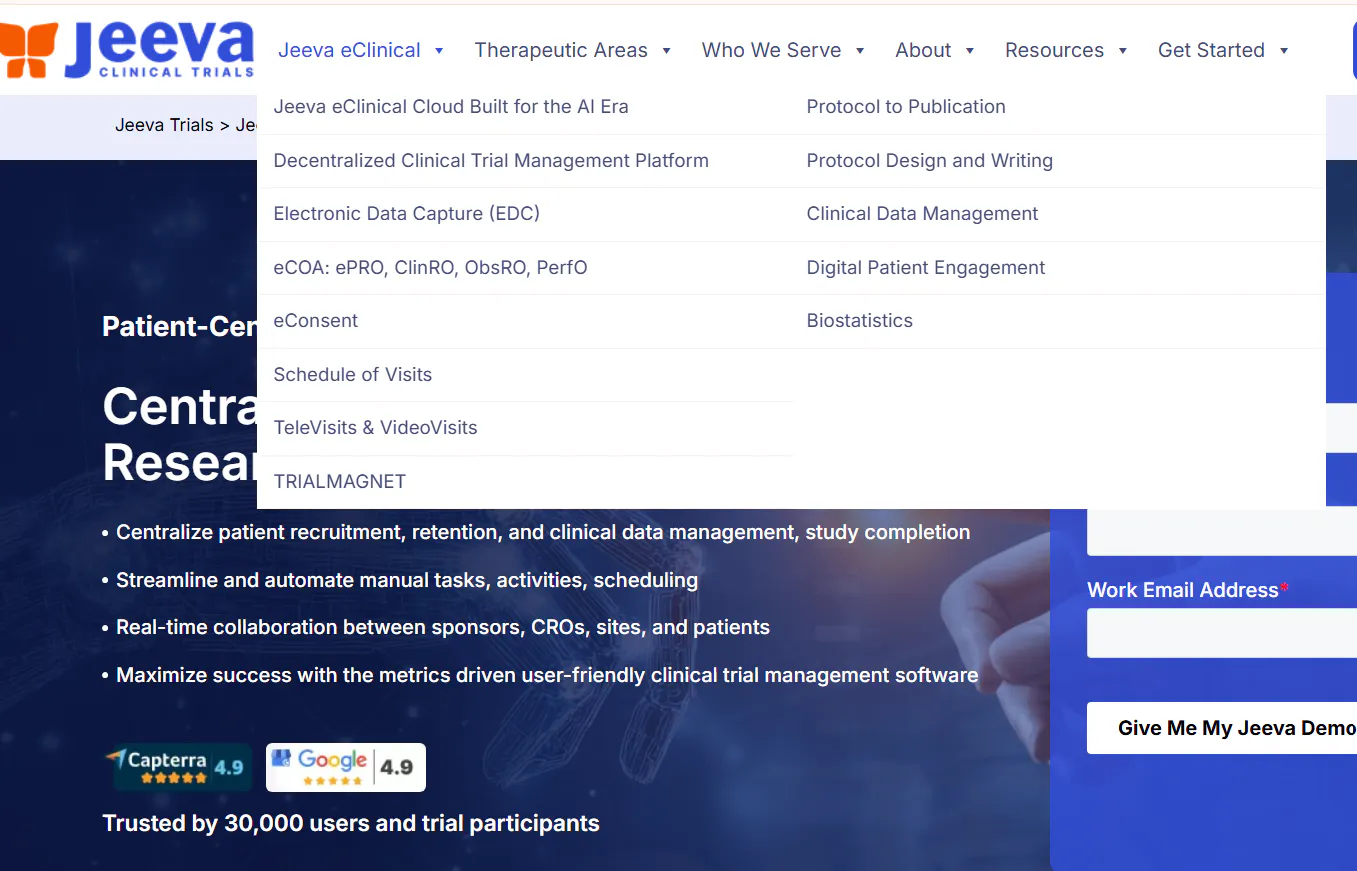Open the Therapeutic Areas menu
1357x871 pixels.
point(561,50)
